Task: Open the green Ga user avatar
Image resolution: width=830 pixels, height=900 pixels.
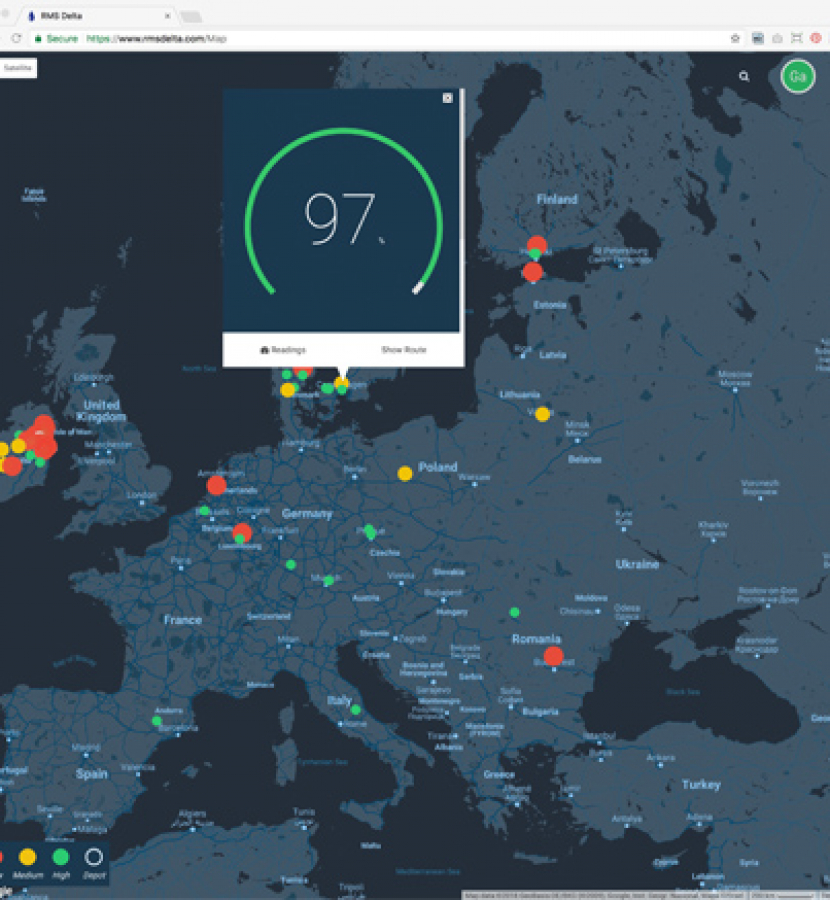Action: coord(798,76)
